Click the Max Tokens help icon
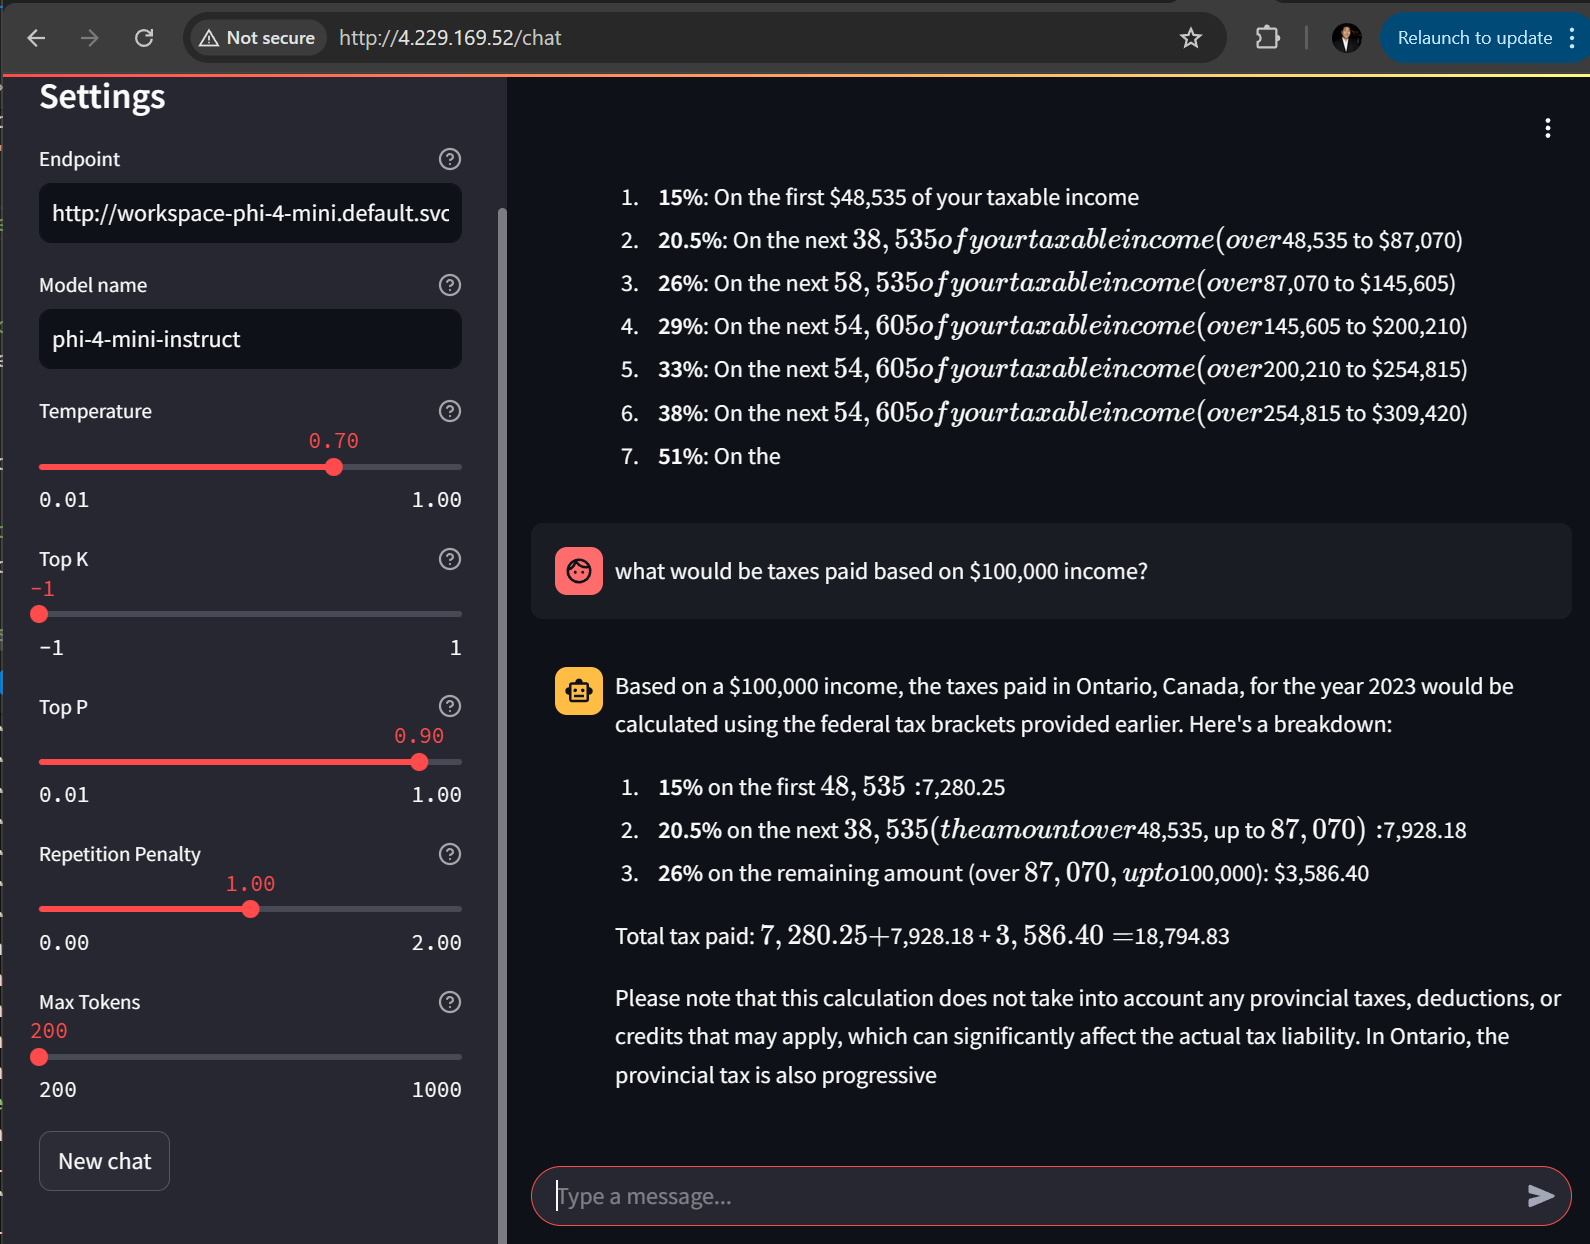Image resolution: width=1590 pixels, height=1244 pixels. (x=450, y=1002)
